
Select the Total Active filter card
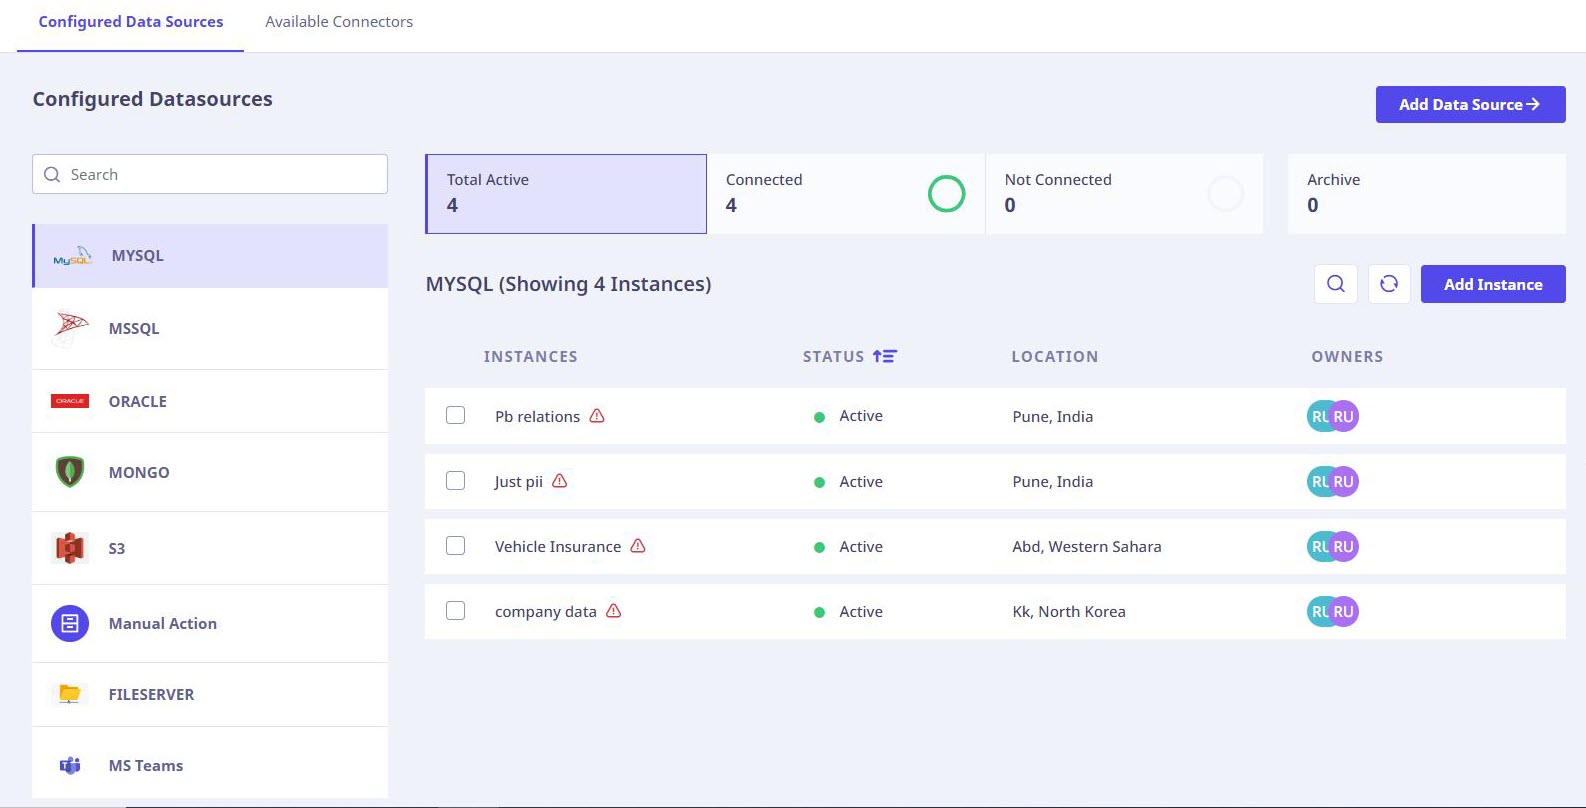pyautogui.click(x=566, y=194)
